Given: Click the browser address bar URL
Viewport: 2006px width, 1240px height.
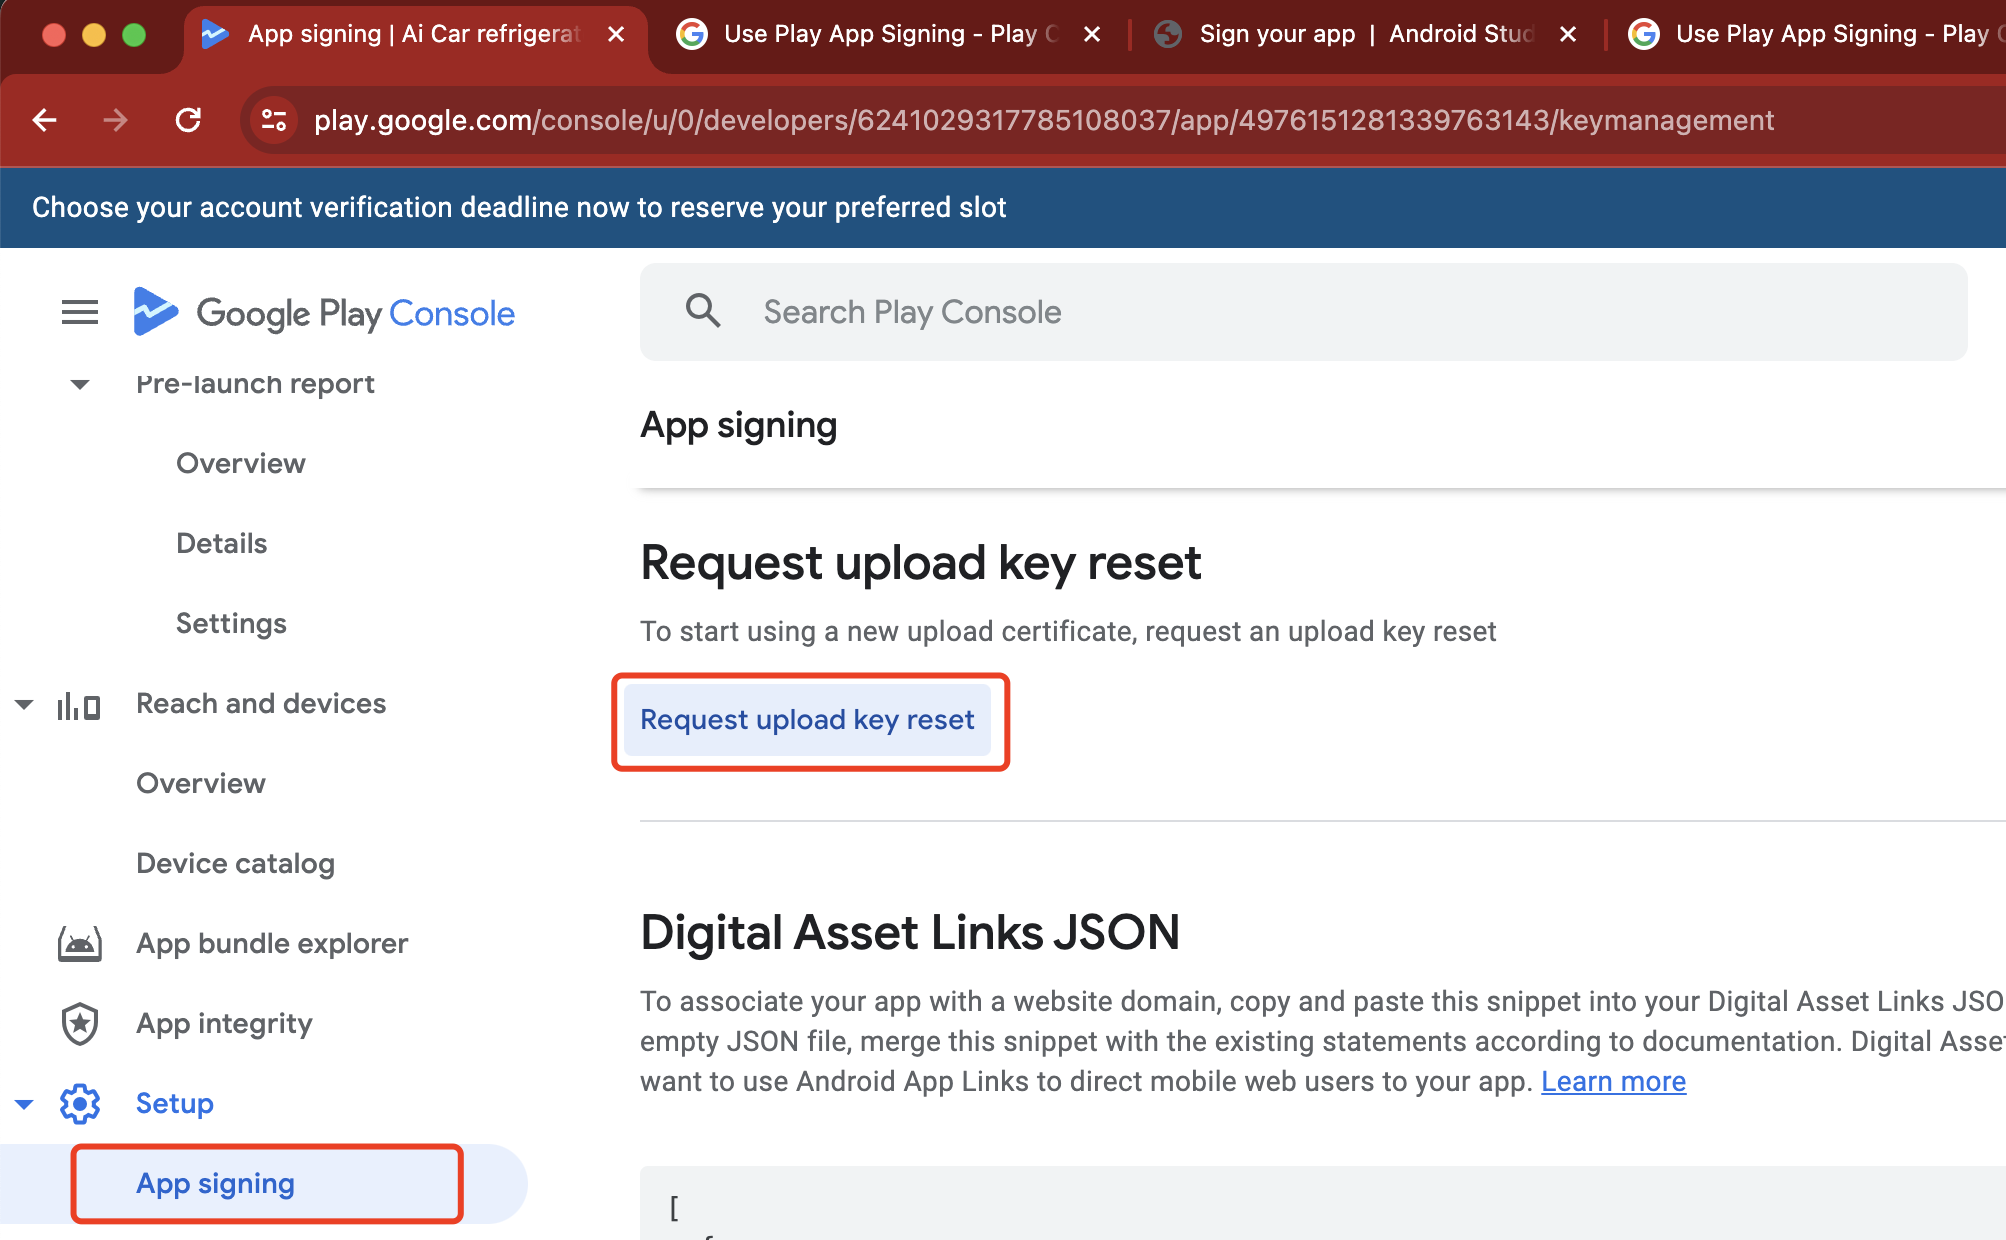Looking at the screenshot, I should coord(1043,120).
